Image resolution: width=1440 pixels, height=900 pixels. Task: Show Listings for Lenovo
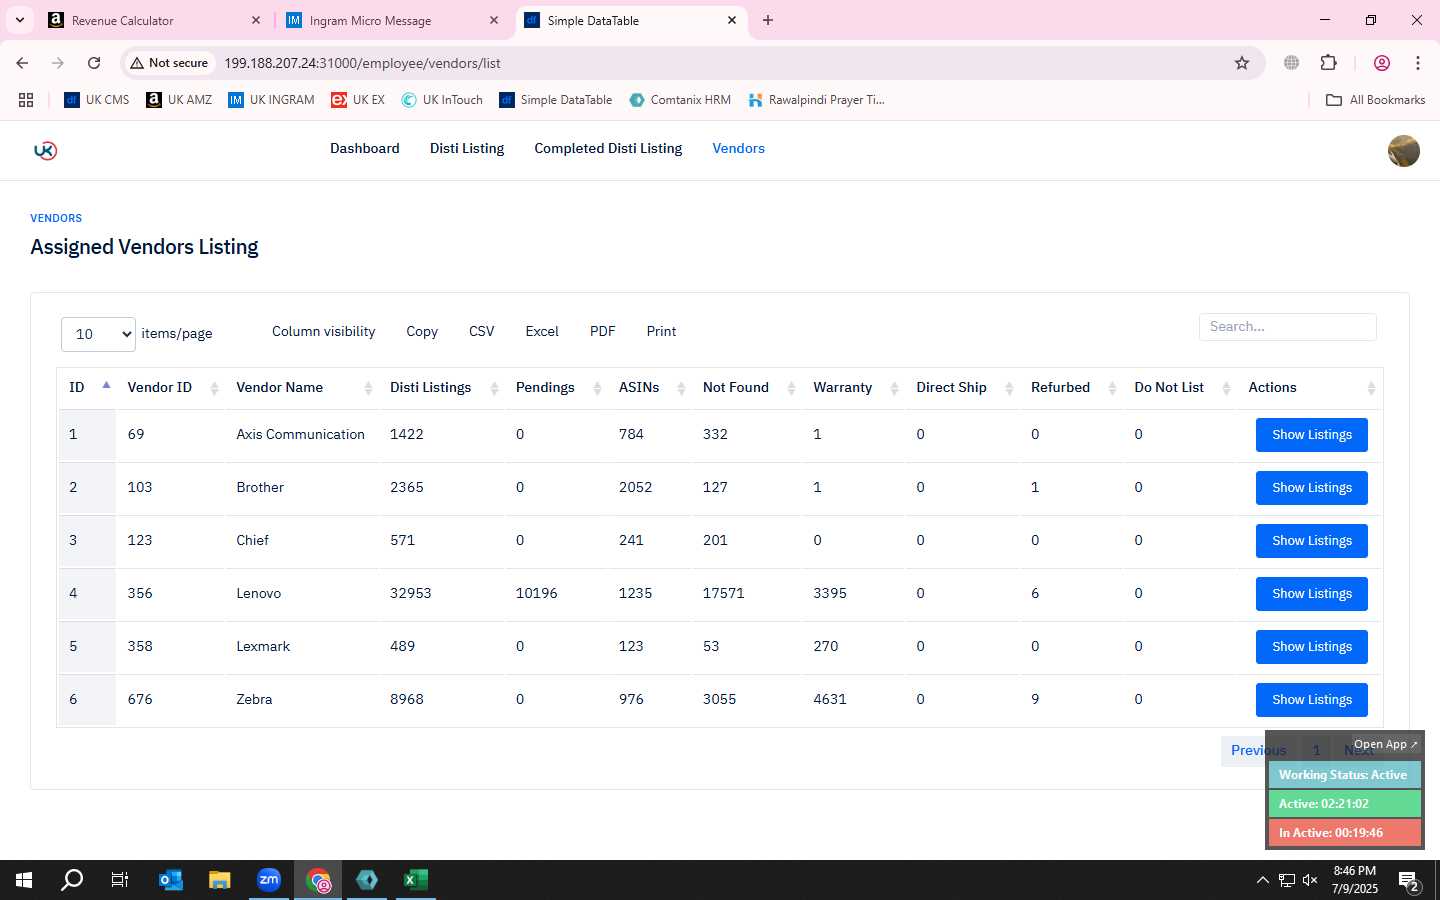[1312, 594]
